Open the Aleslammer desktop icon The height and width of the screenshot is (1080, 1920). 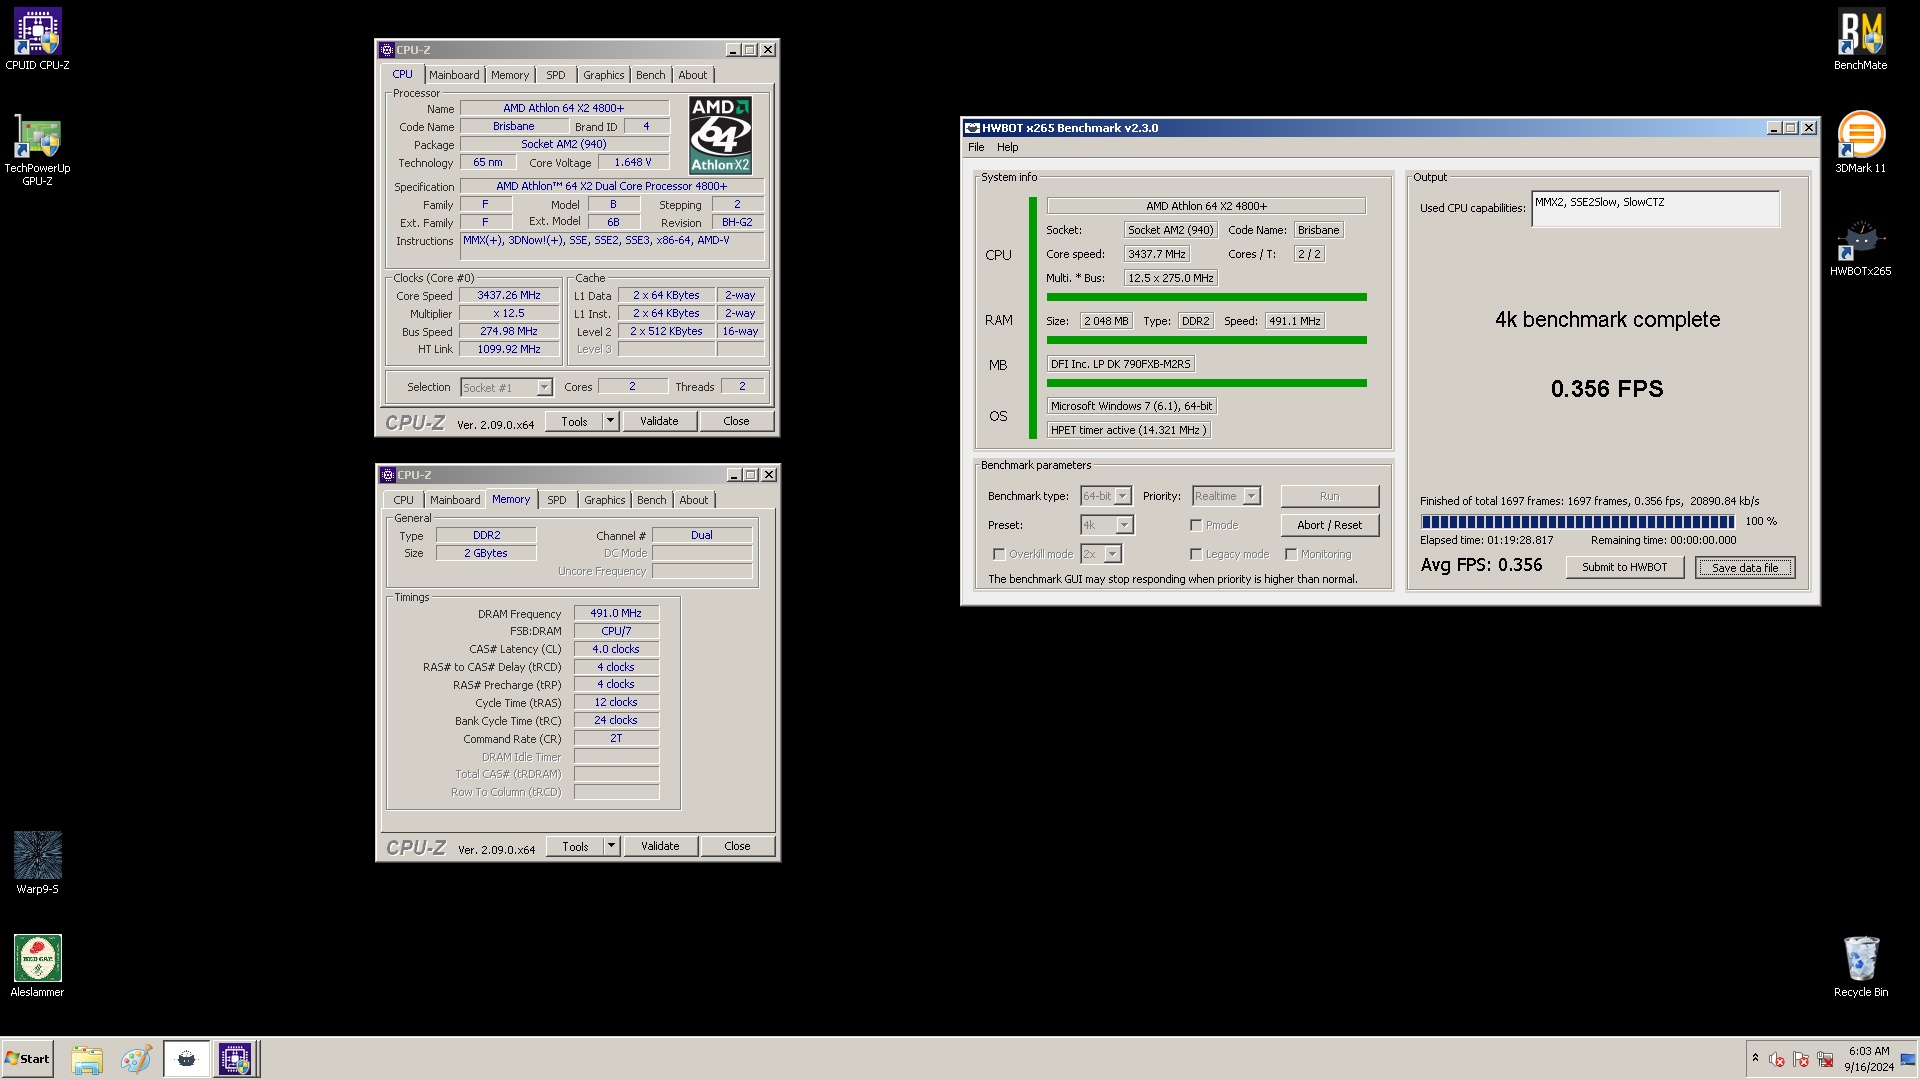[x=37, y=965]
